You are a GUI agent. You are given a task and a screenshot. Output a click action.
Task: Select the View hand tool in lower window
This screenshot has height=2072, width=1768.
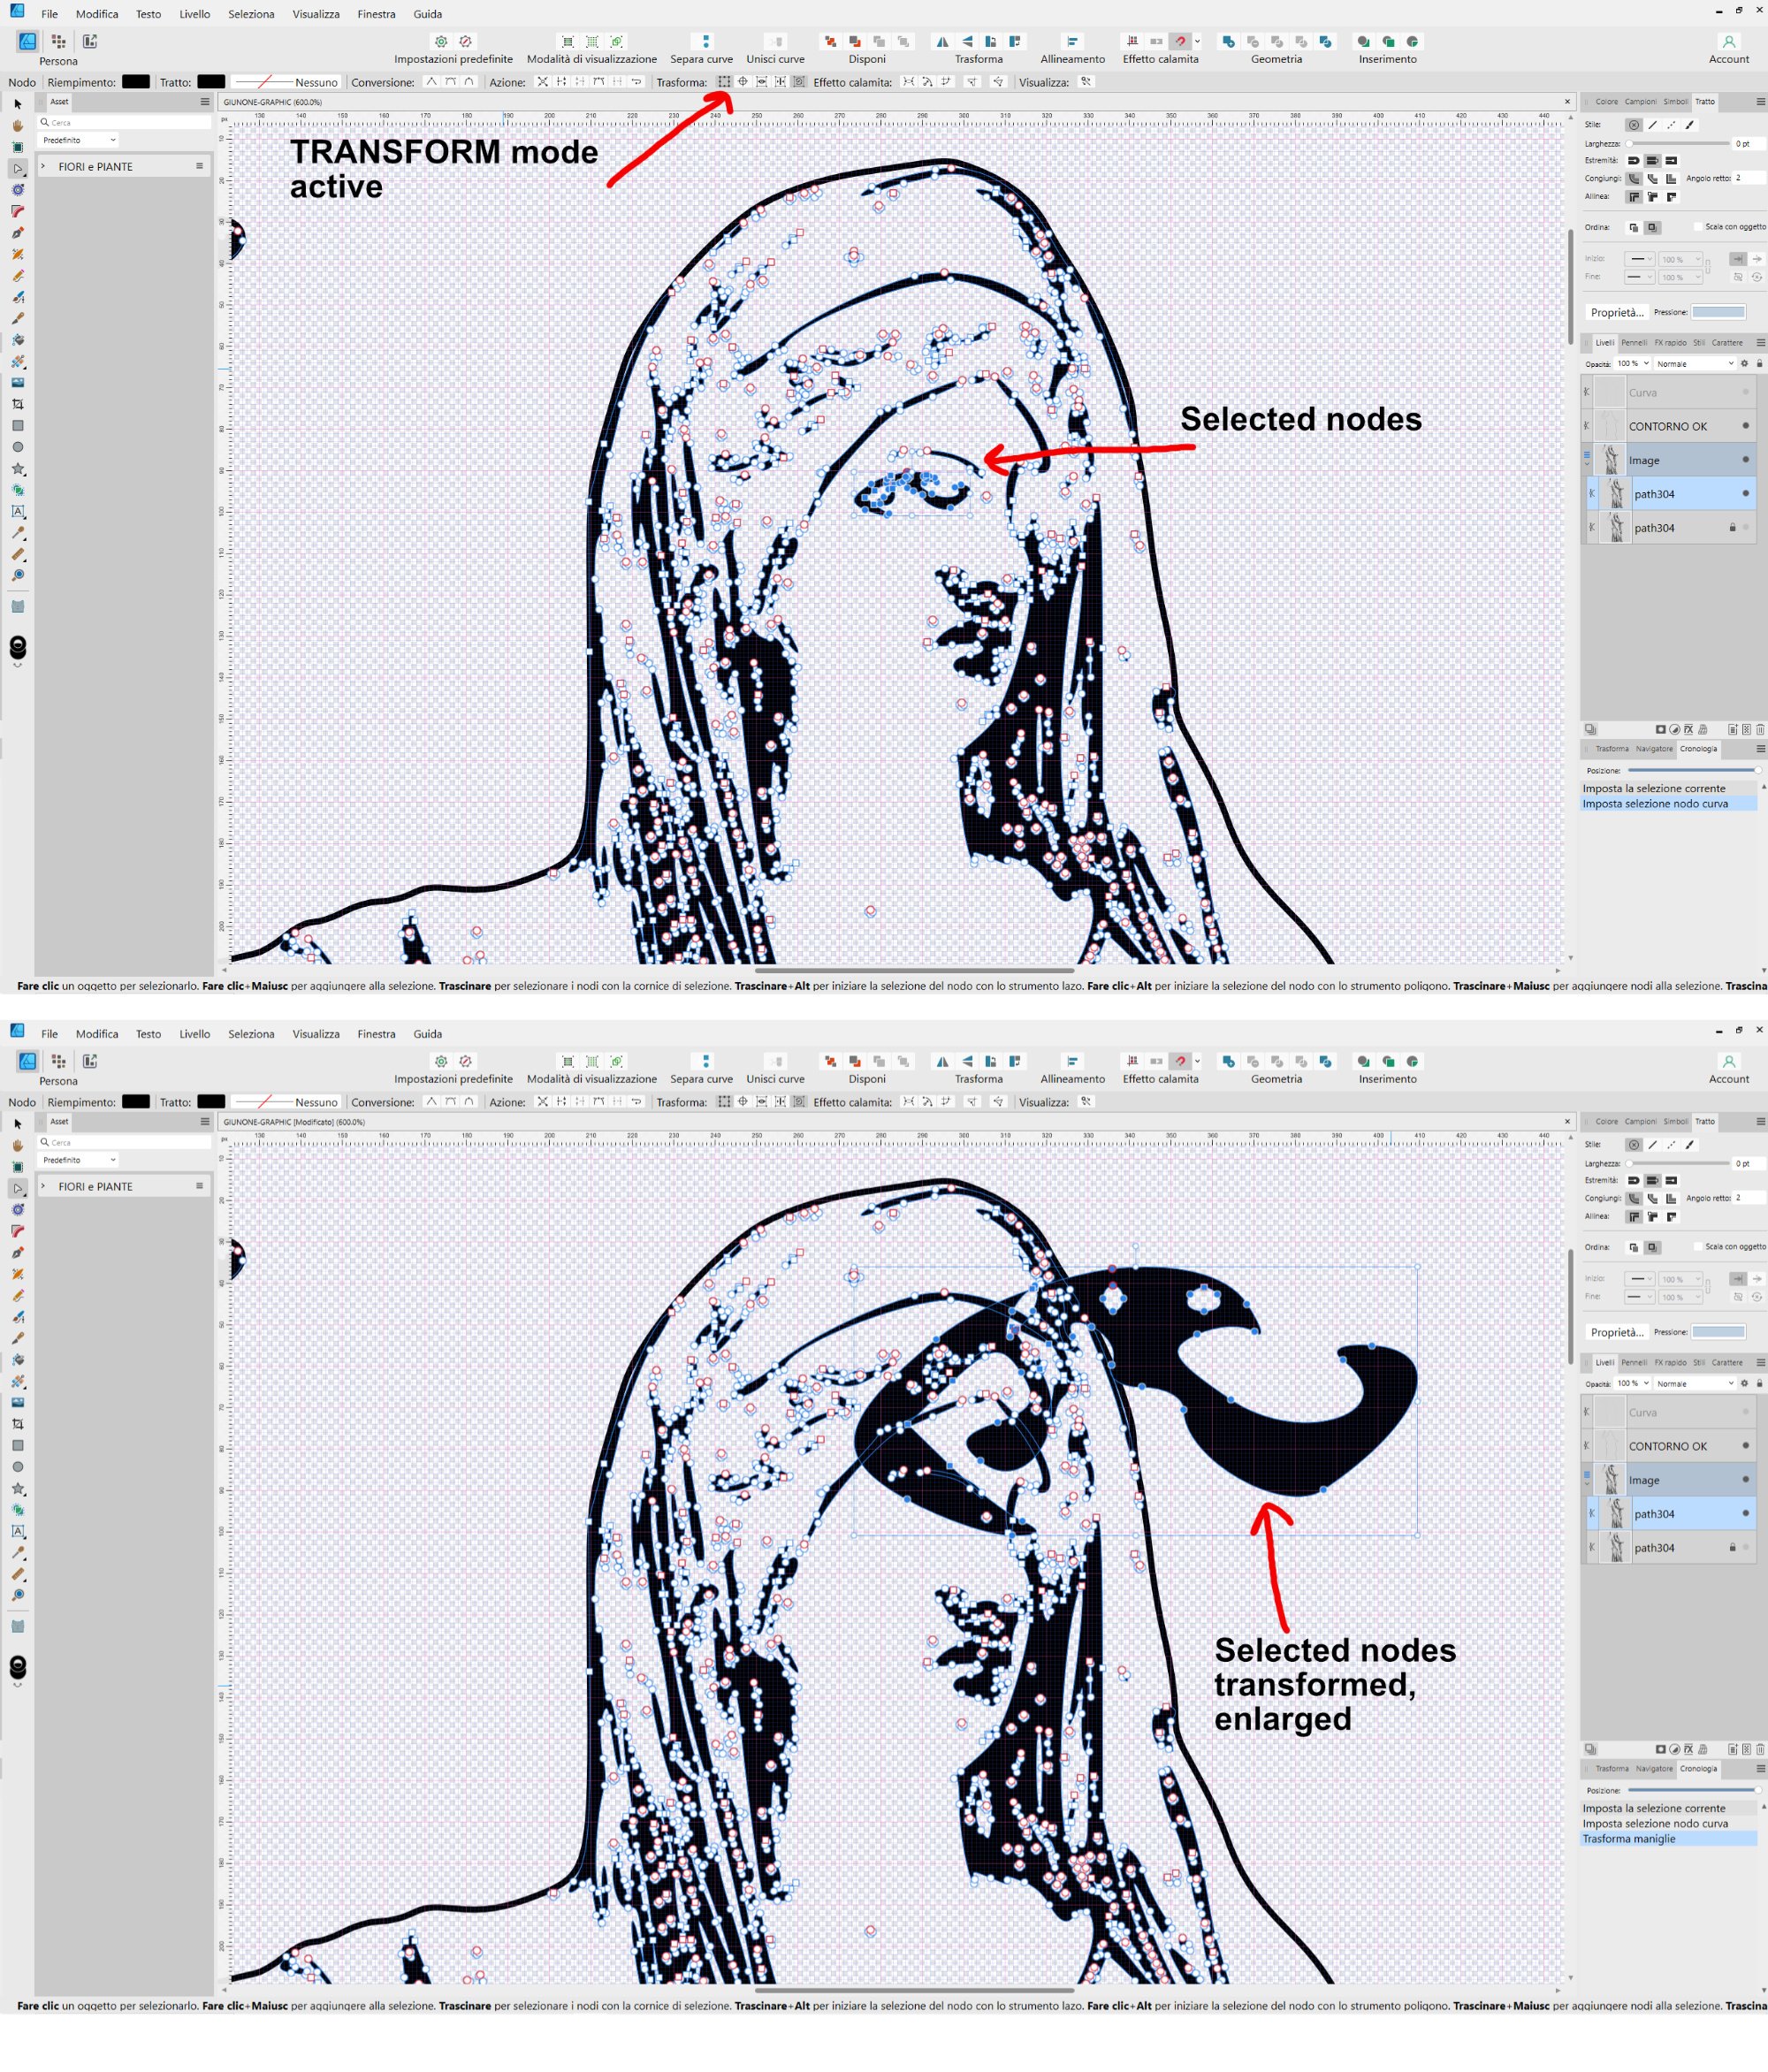point(17,1145)
